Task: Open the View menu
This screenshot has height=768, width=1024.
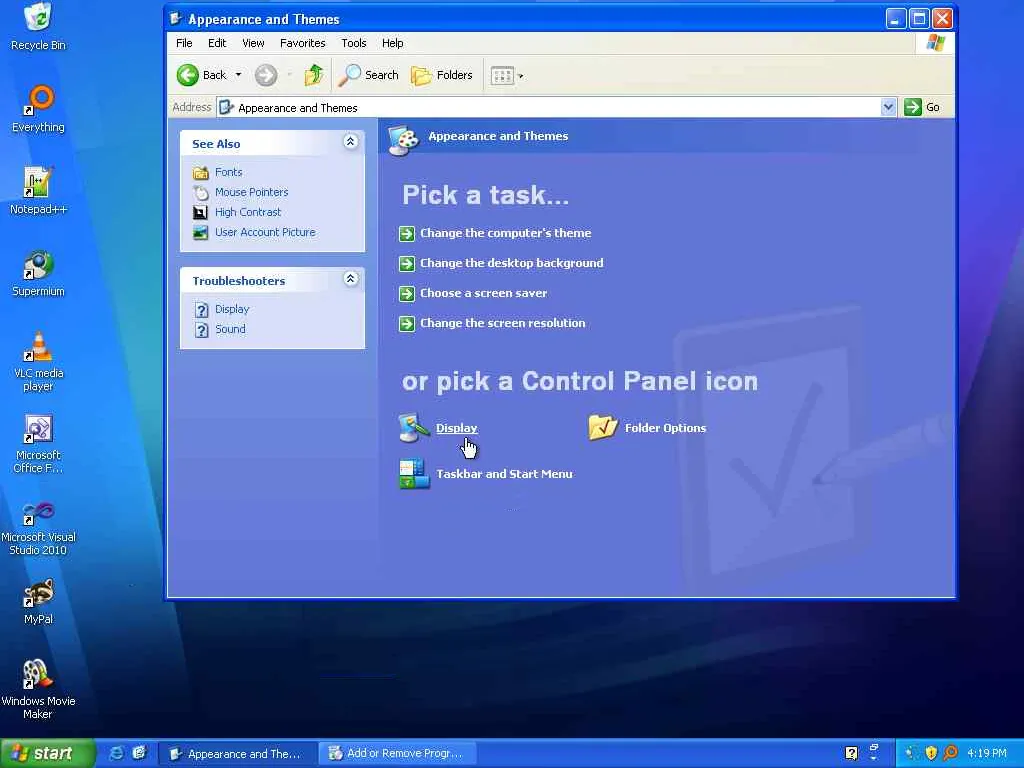Action: click(x=253, y=43)
